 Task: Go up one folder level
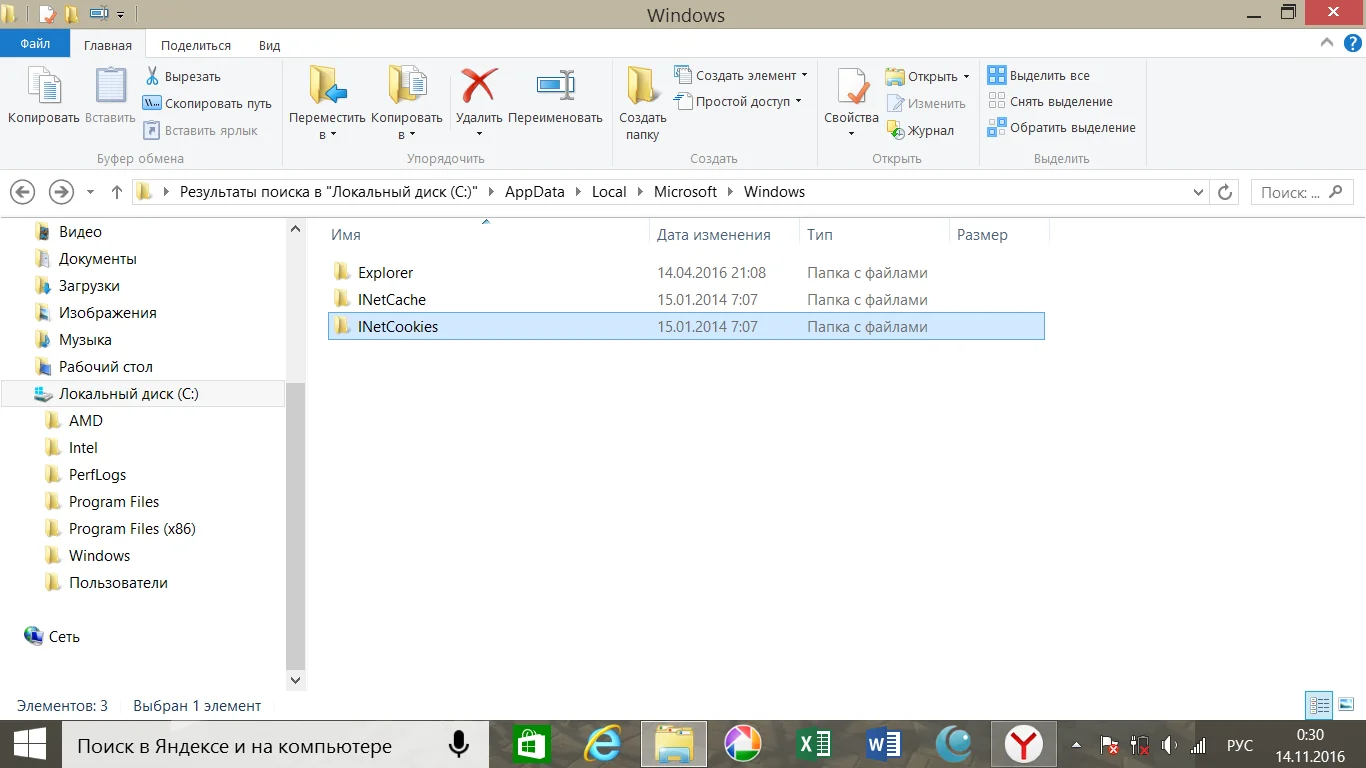coord(117,192)
